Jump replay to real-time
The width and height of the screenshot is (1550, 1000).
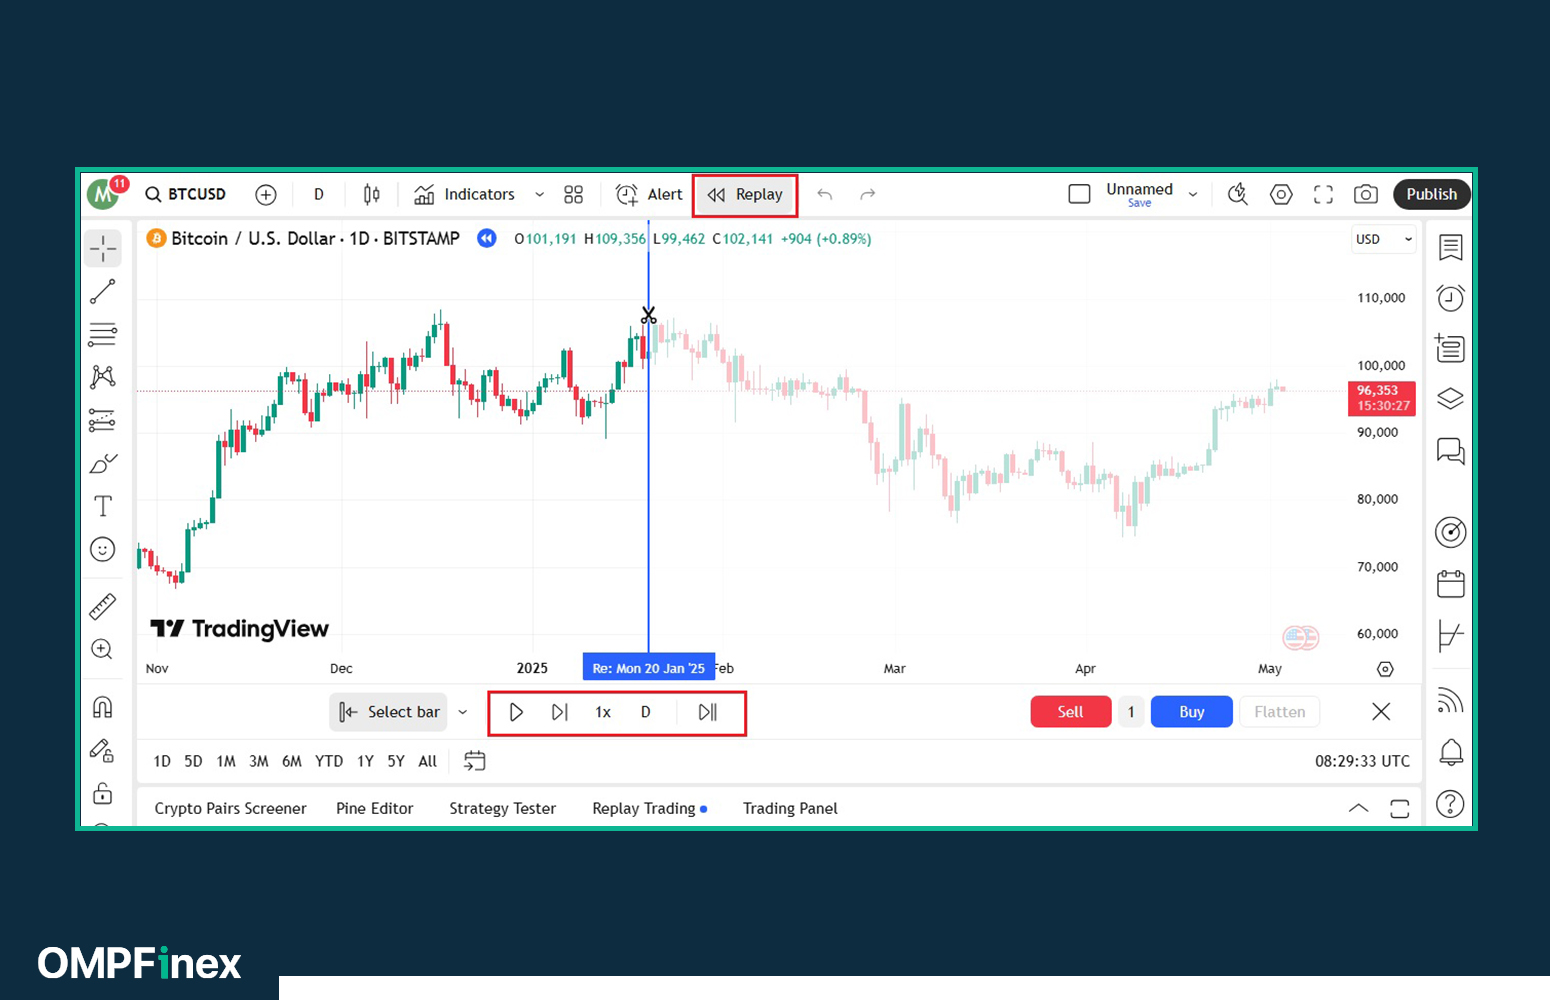pos(708,712)
